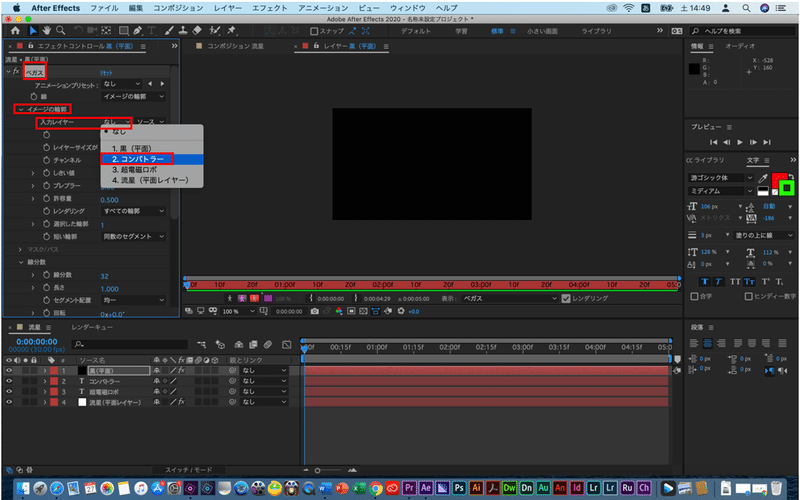Choose 4. 流星(平面レイヤー) from the list
Viewport: 800px width, 500px height.
[x=152, y=180]
